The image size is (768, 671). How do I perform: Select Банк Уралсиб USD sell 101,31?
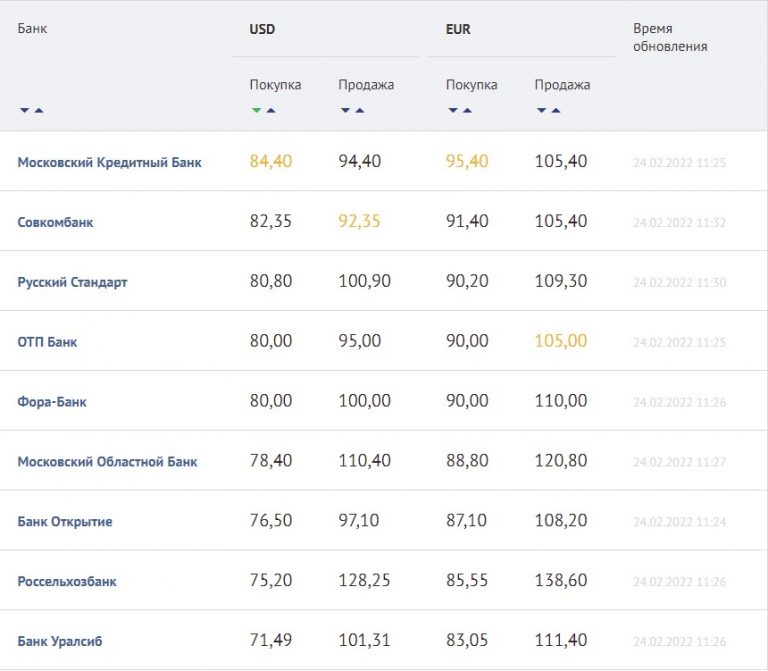pyautogui.click(x=364, y=640)
